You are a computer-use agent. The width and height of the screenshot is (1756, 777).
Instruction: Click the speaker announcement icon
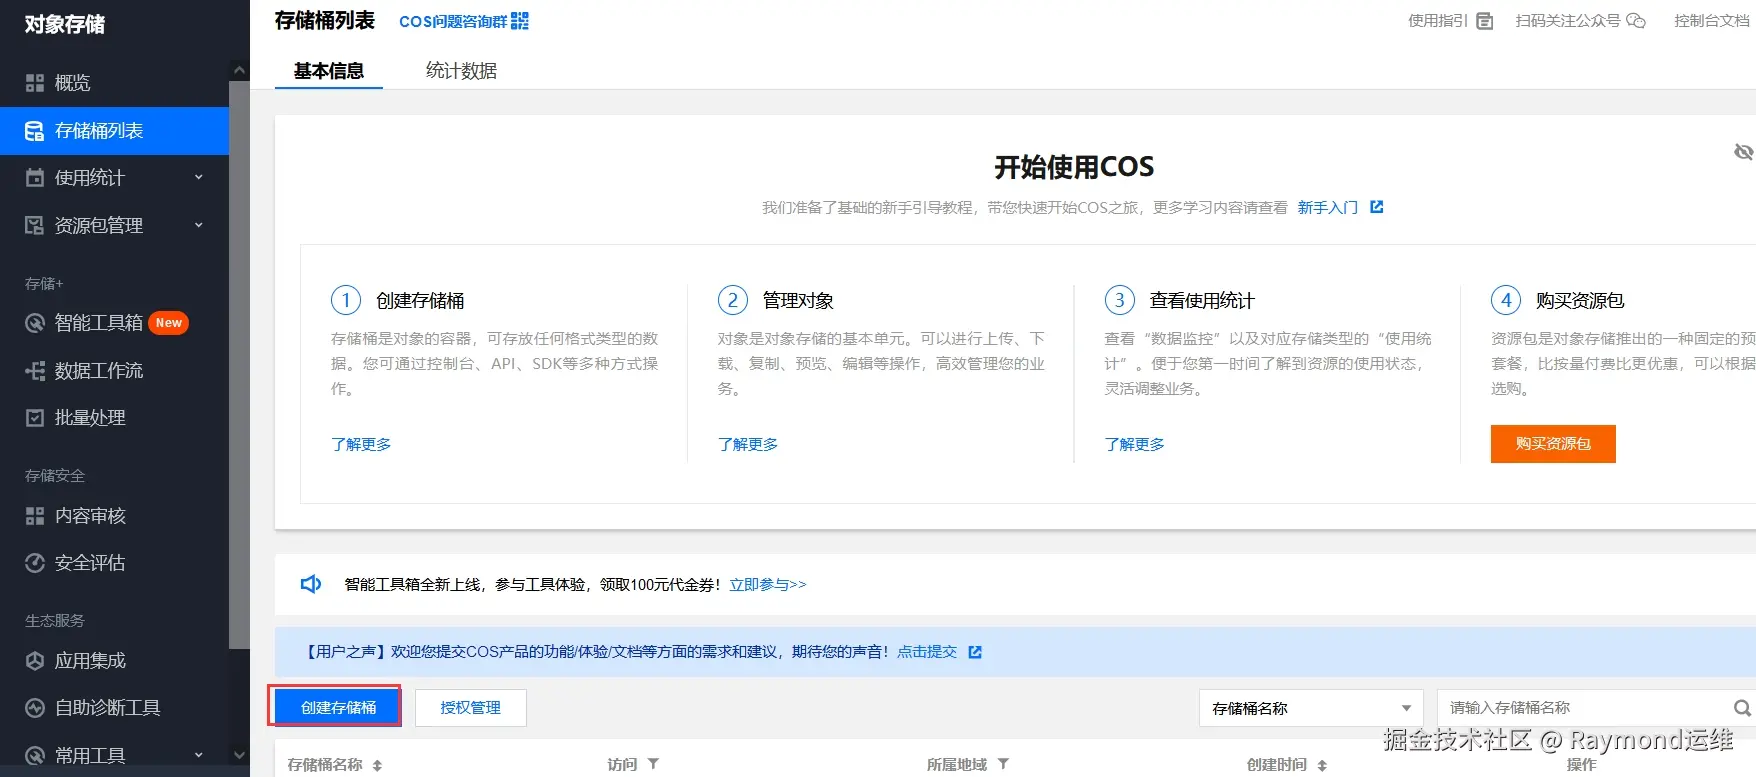[x=311, y=584]
